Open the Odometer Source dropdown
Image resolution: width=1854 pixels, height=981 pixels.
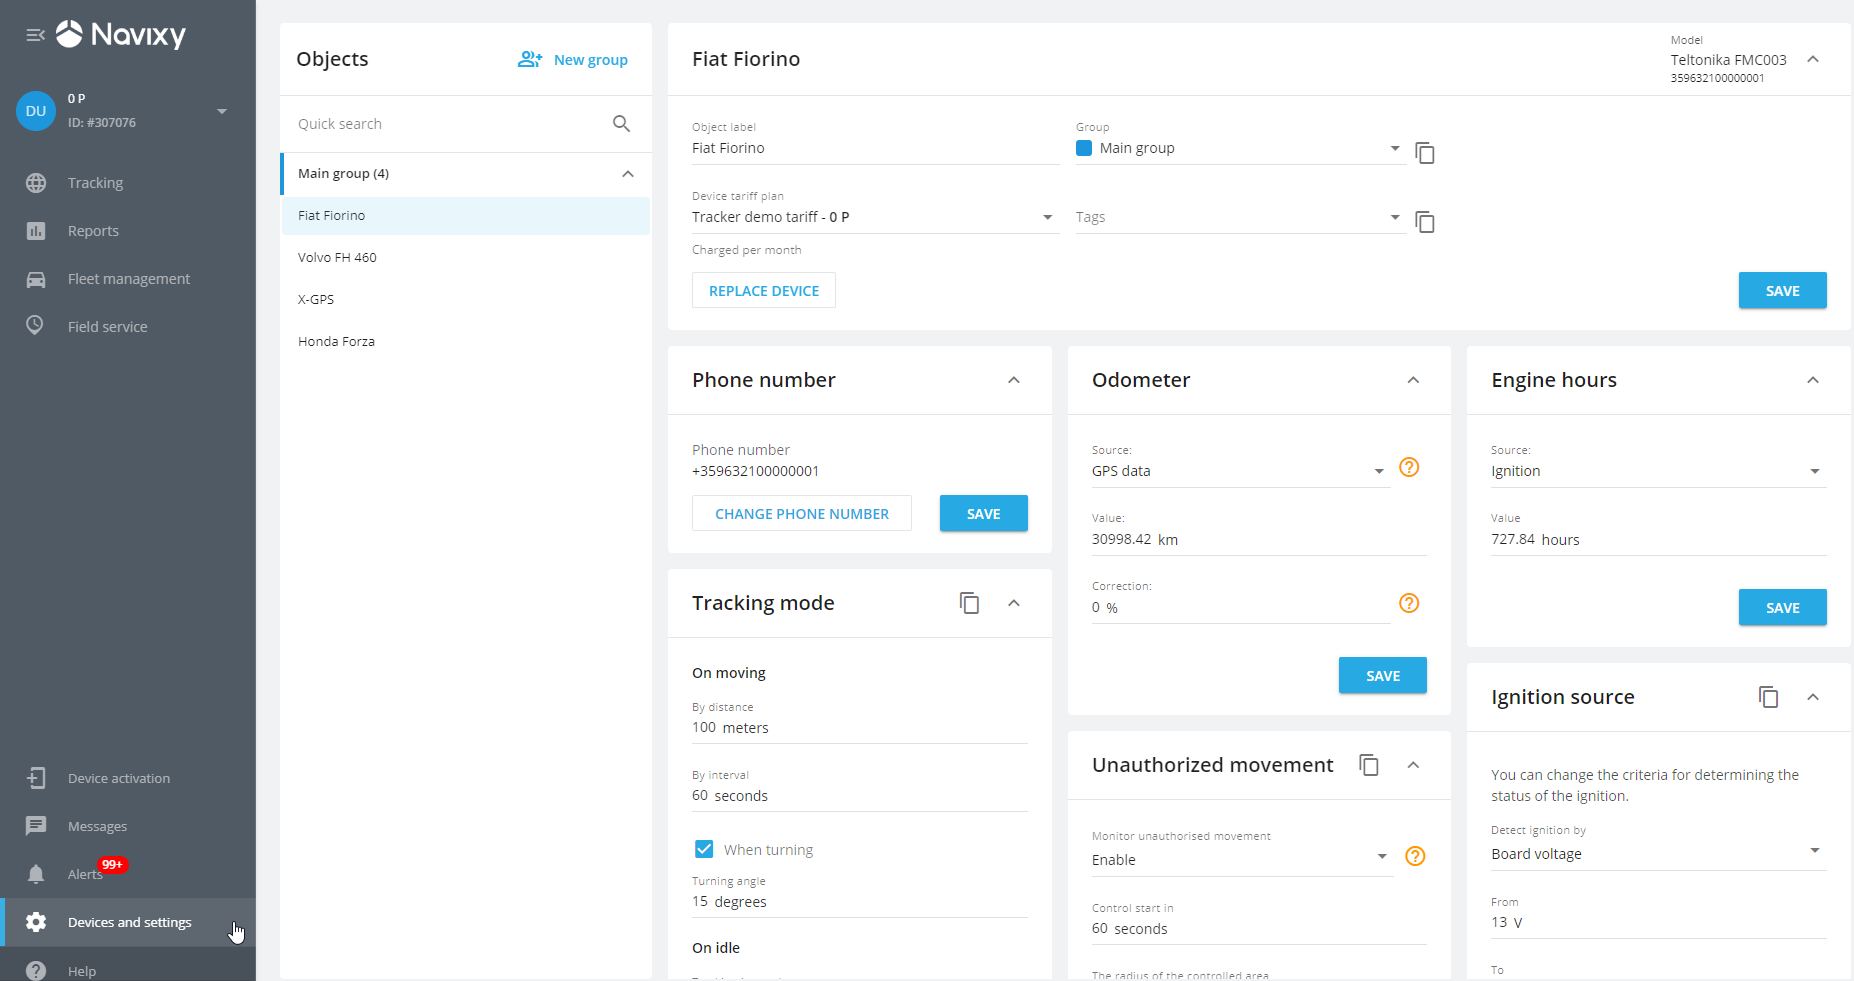1378,471
